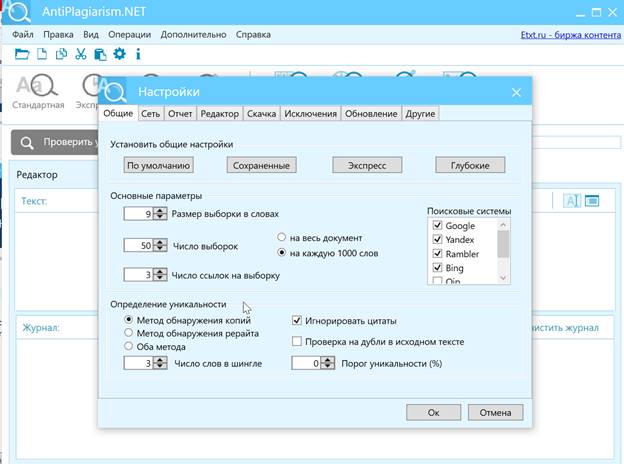This screenshot has width=624, height=464.
Task: Open the Операции menu
Action: click(129, 35)
